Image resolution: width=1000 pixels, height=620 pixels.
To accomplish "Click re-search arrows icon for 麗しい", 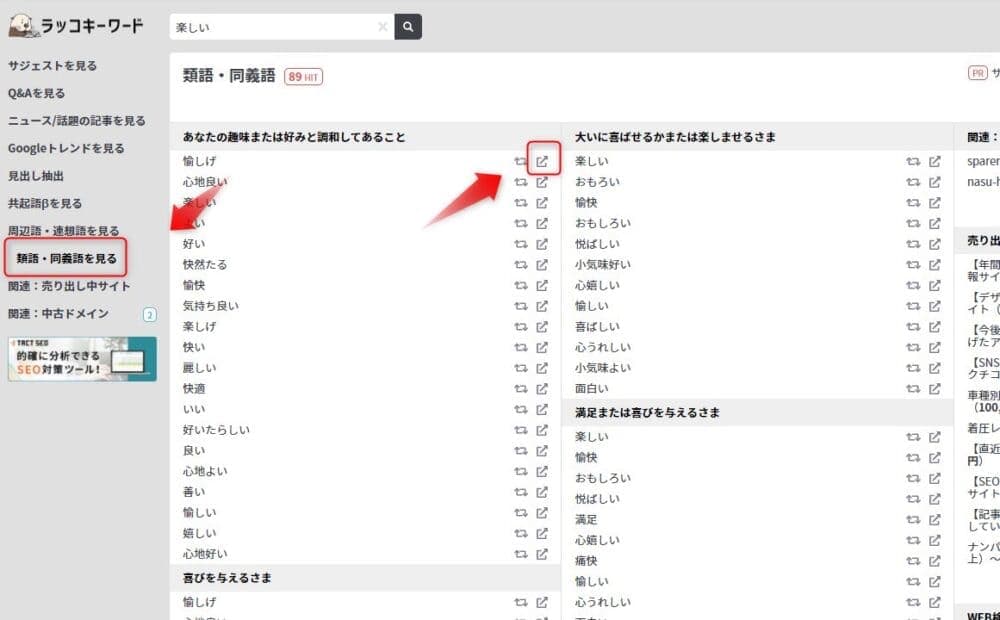I will point(521,368).
